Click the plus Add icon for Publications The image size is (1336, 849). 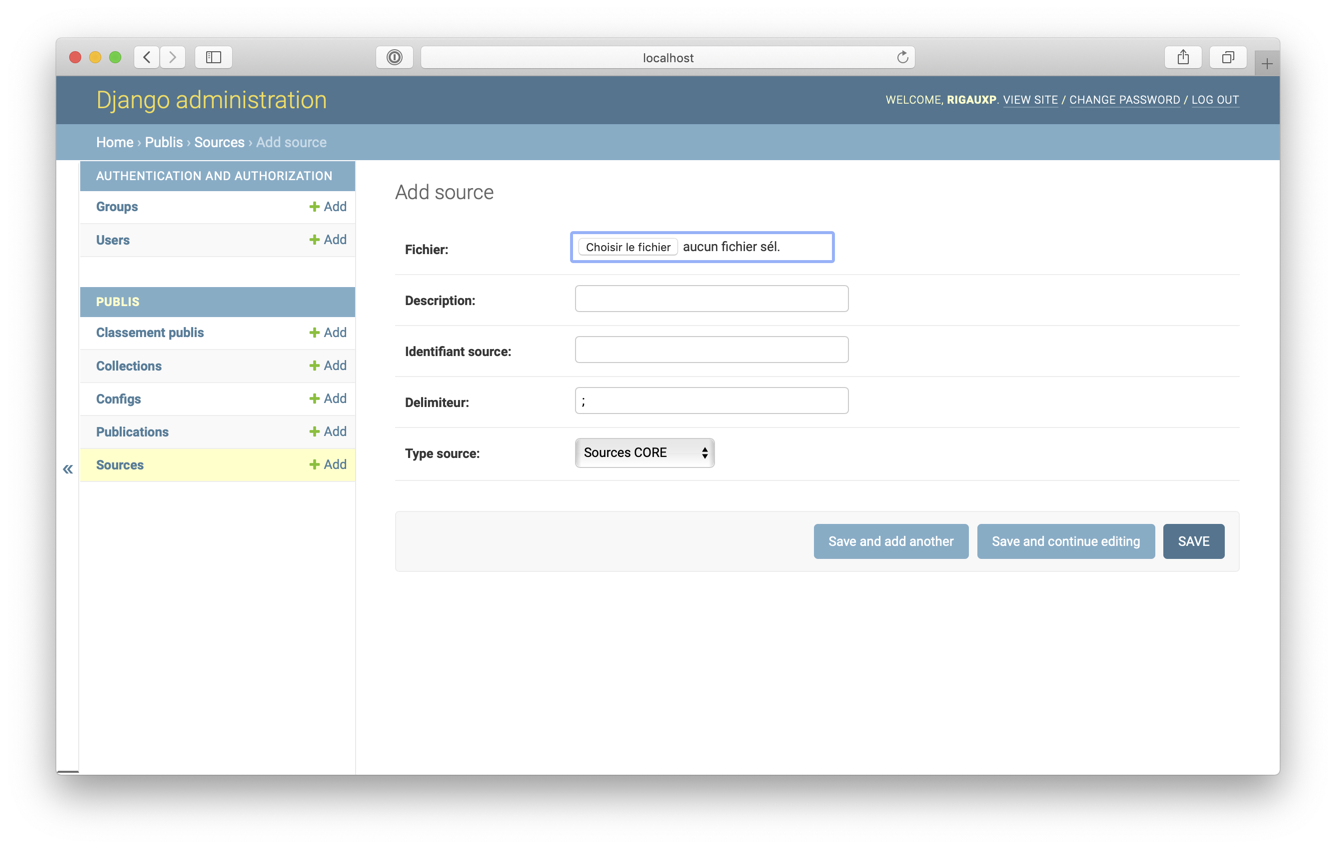click(314, 432)
